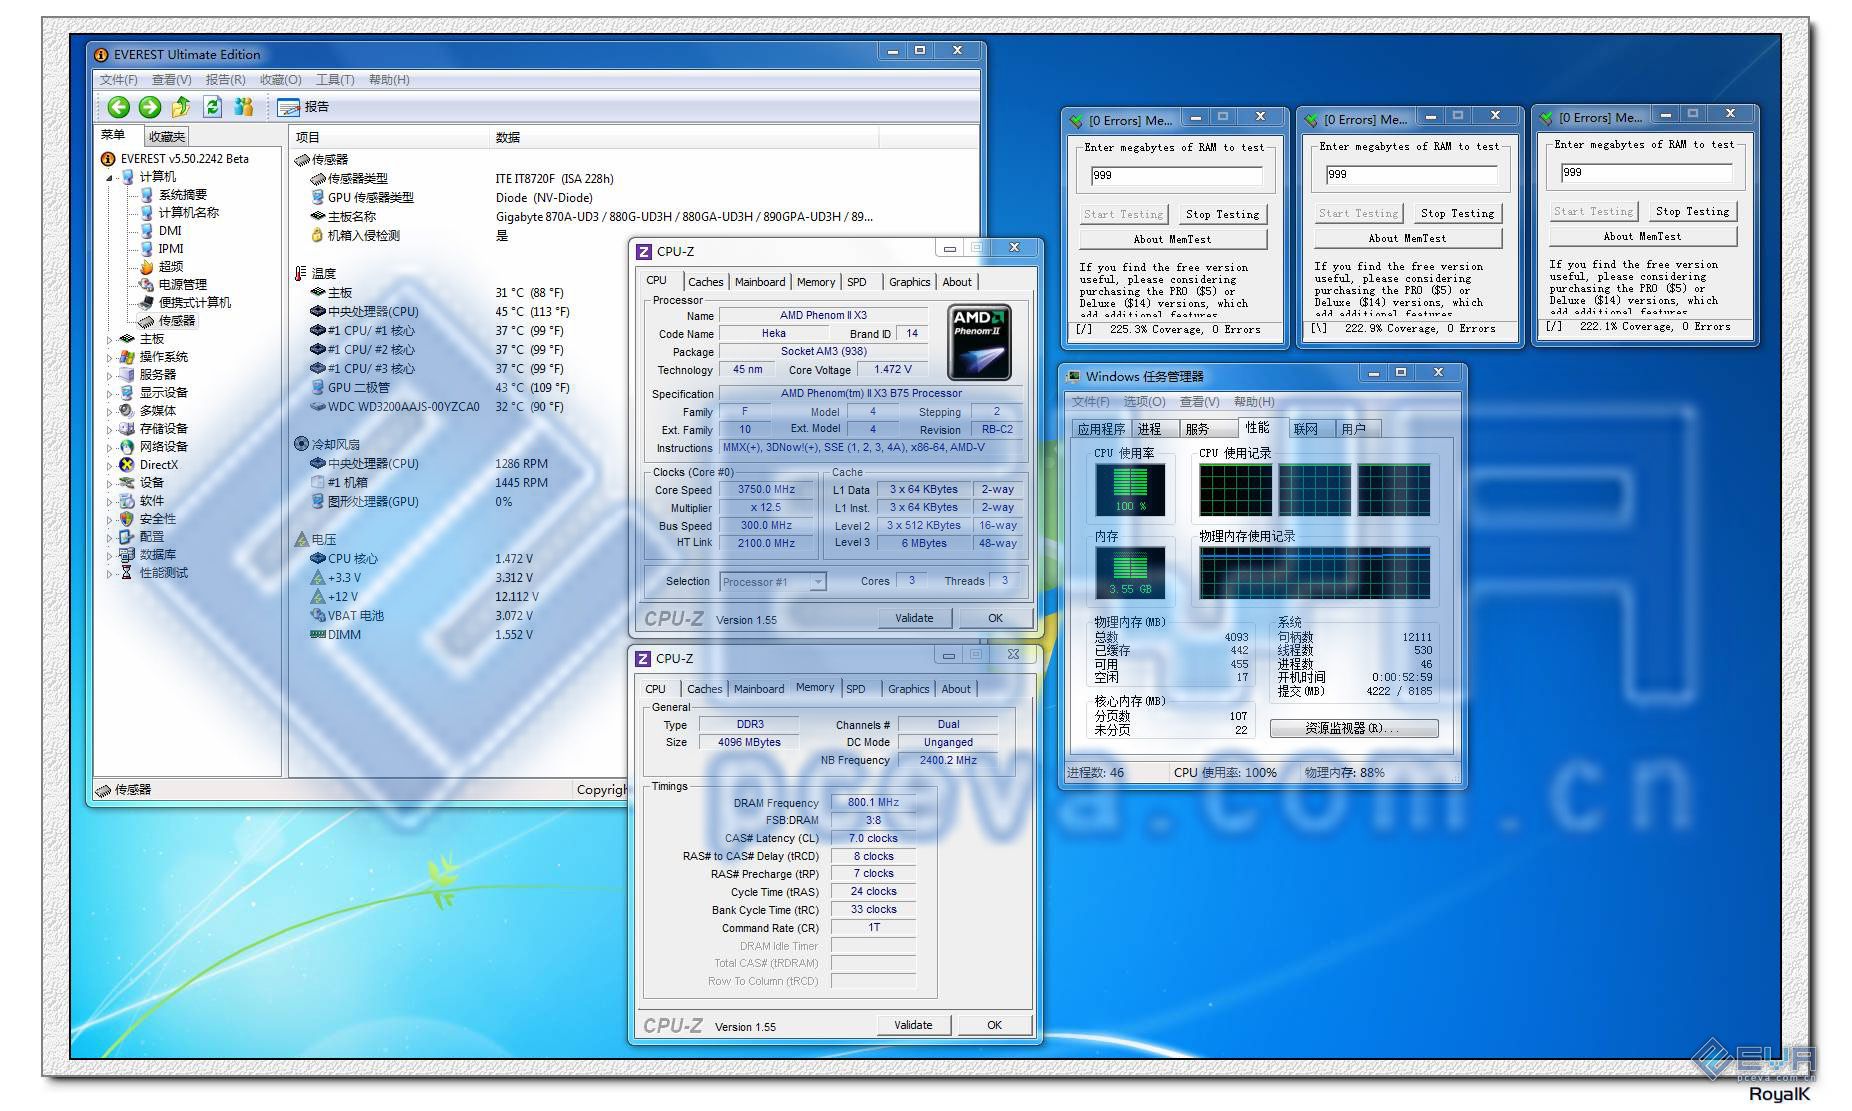Click the CPU-Z icon in upper CPU-Z title bar
This screenshot has height=1111, width=1852.
click(x=644, y=252)
